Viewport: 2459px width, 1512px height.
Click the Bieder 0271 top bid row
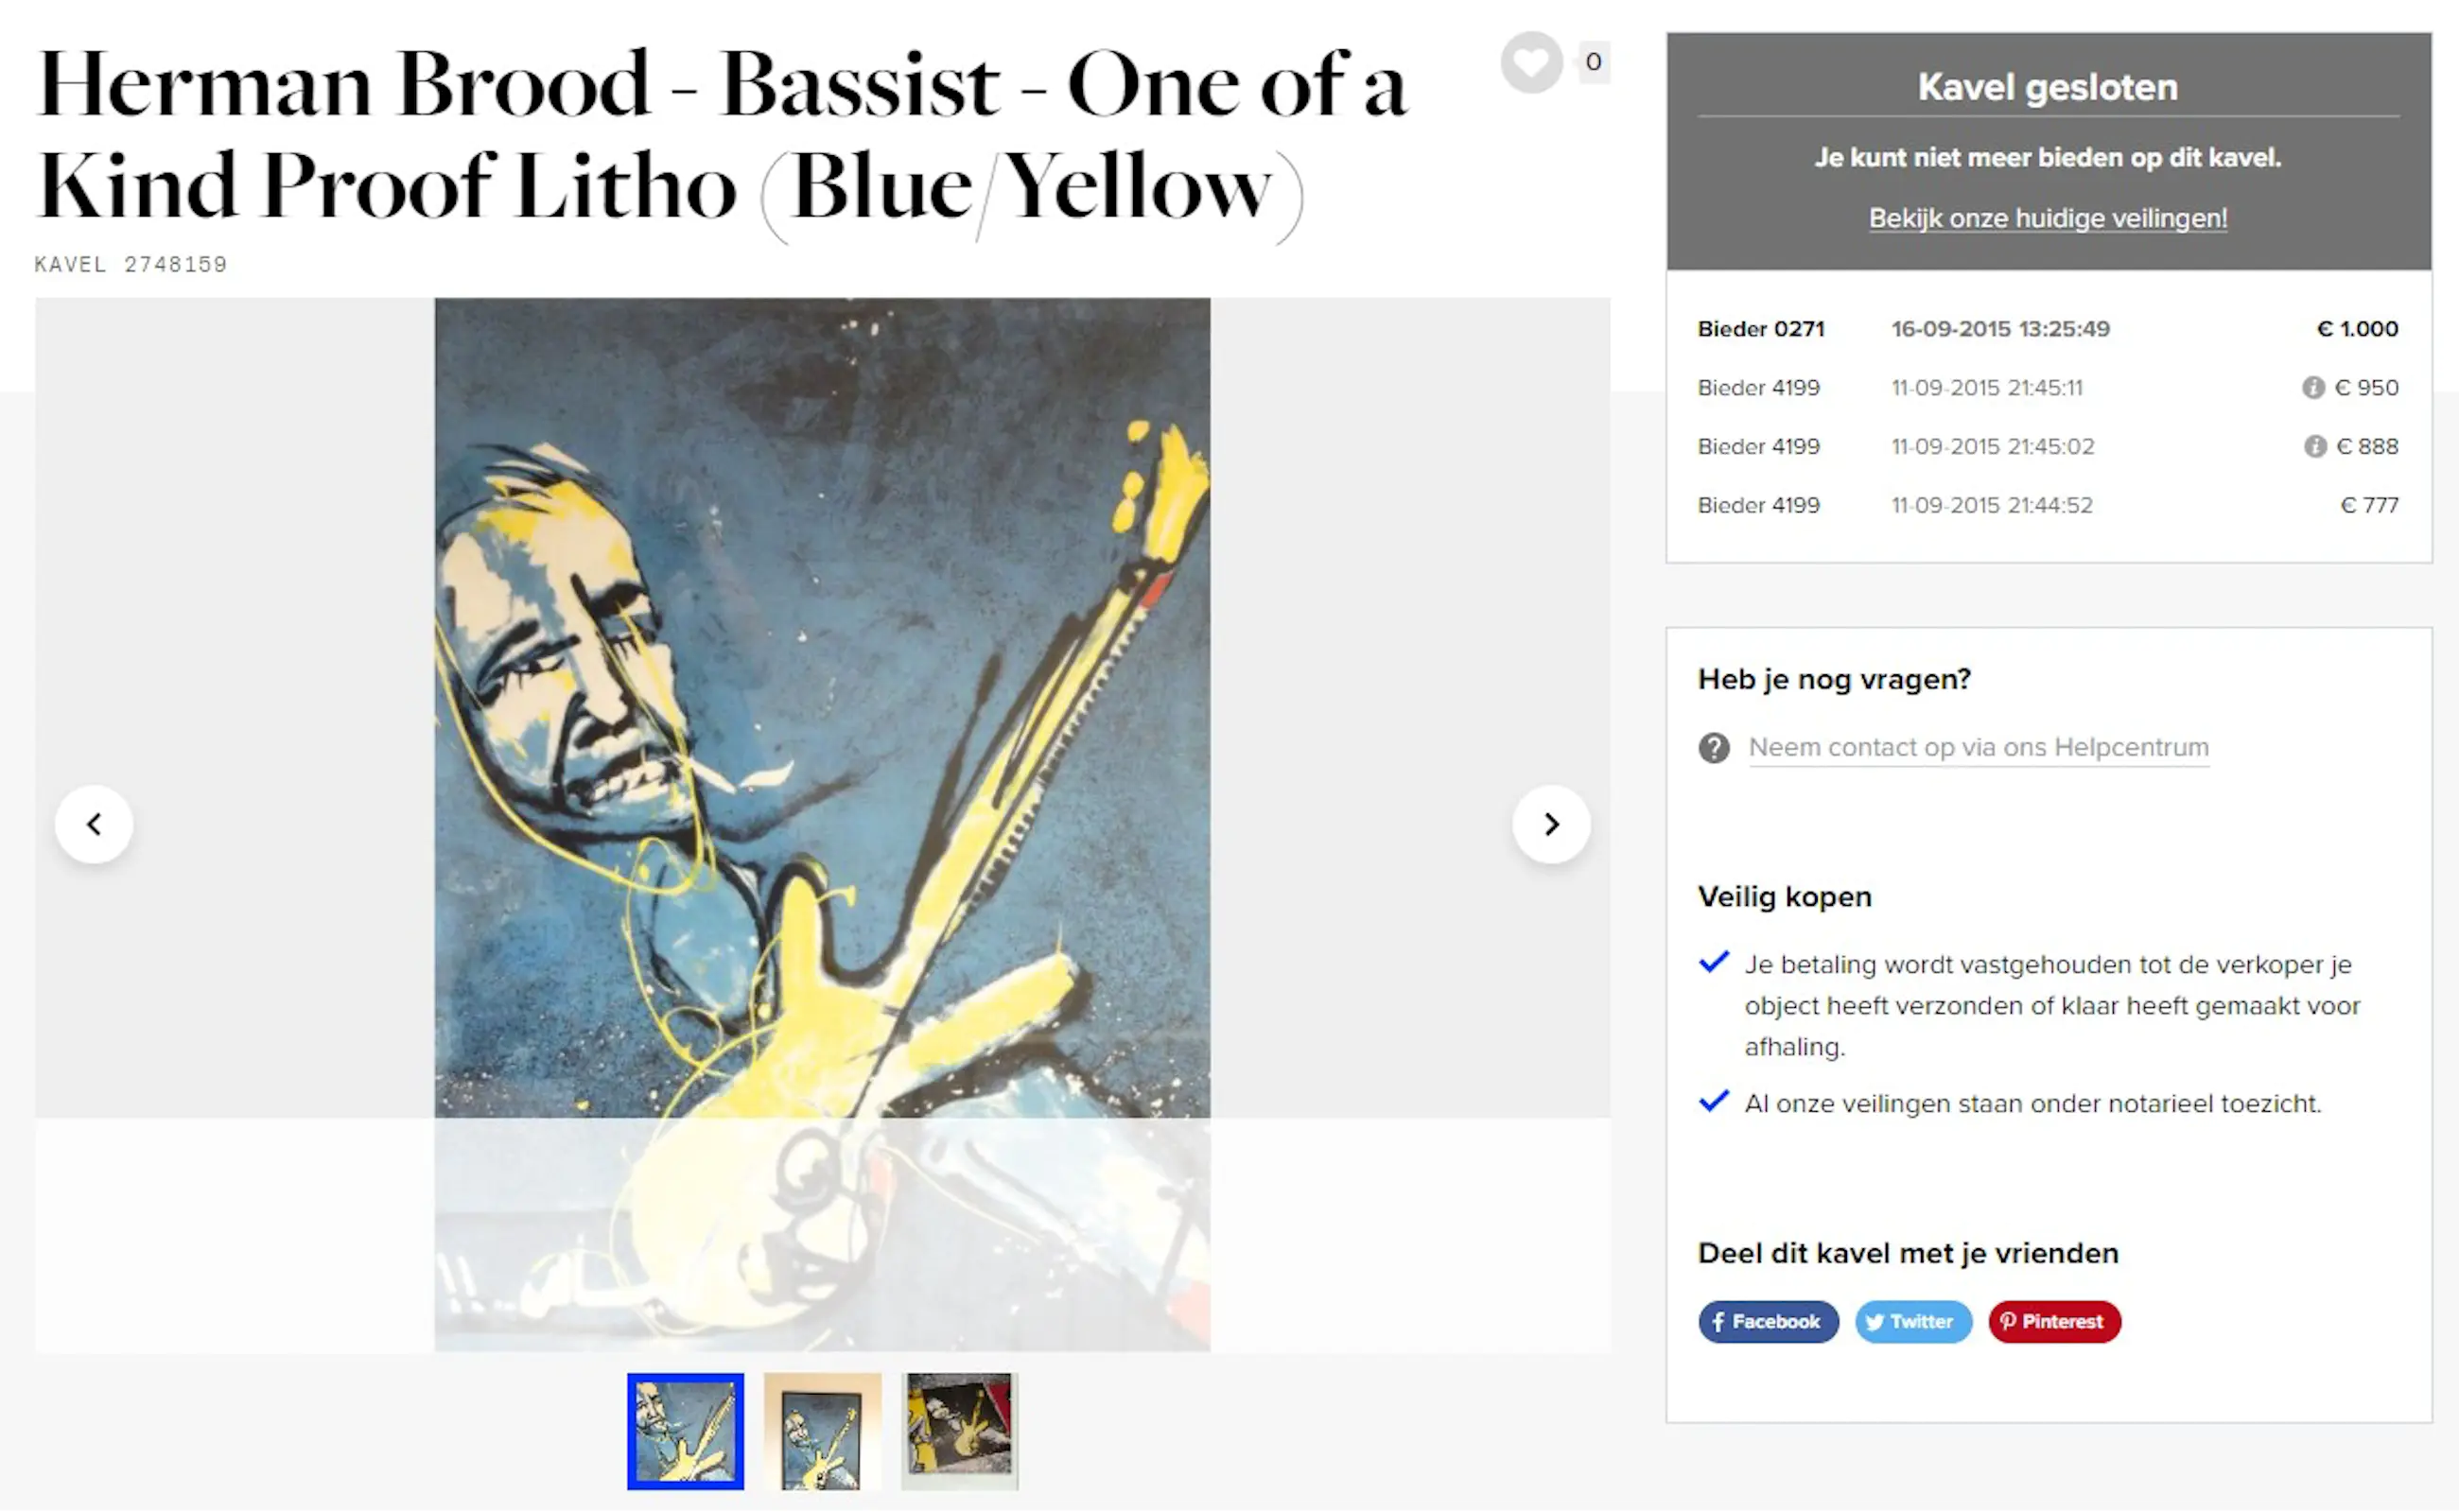tap(2047, 329)
